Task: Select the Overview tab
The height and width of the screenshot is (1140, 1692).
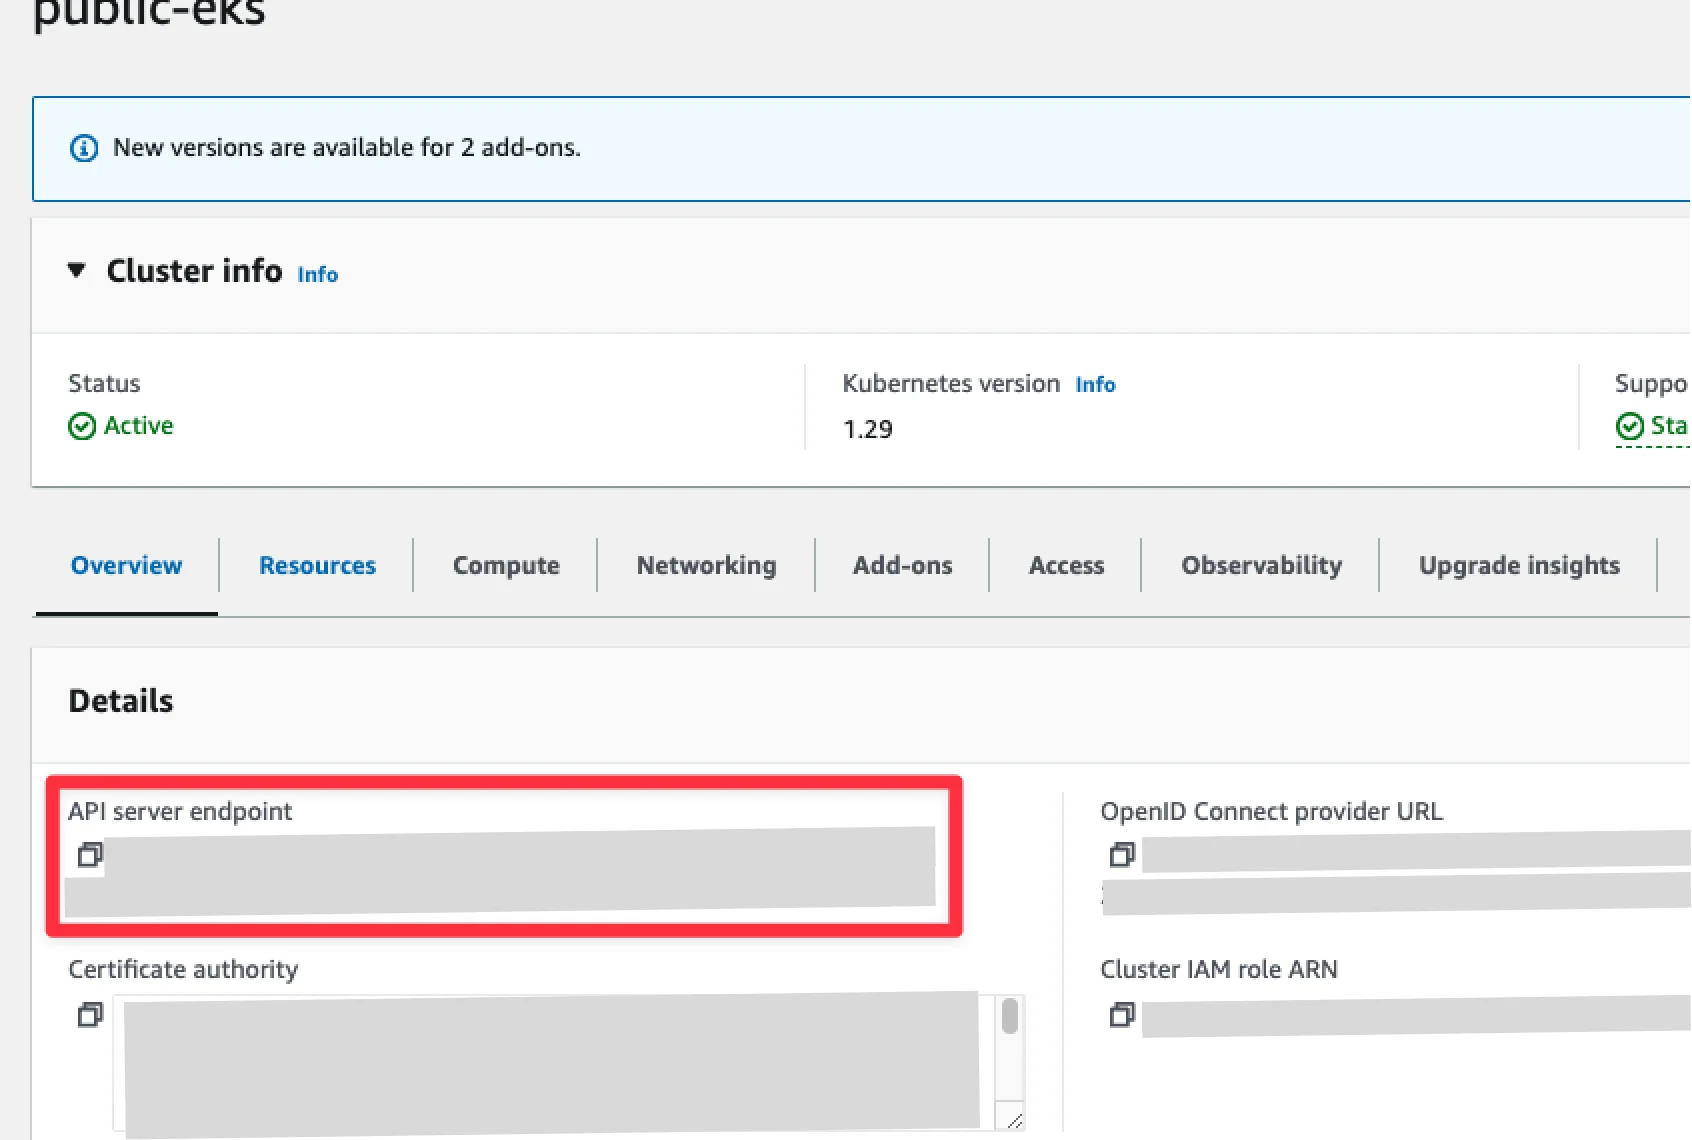Action: [x=127, y=566]
